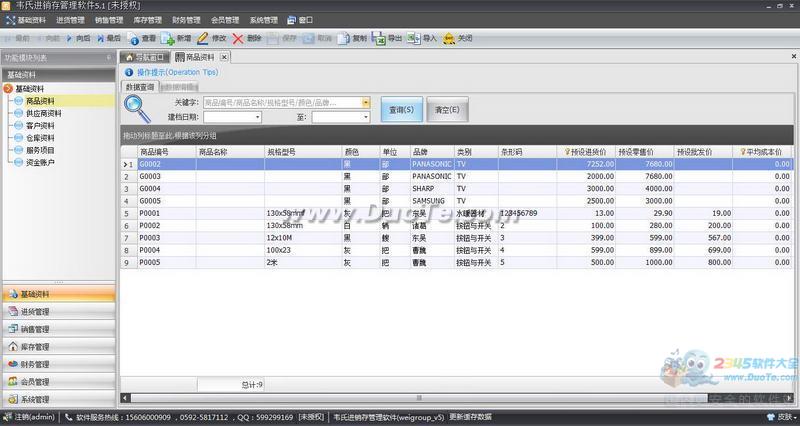800x426 pixels.
Task: Collapse the 基础资料 tree root node
Action: pos(8,89)
